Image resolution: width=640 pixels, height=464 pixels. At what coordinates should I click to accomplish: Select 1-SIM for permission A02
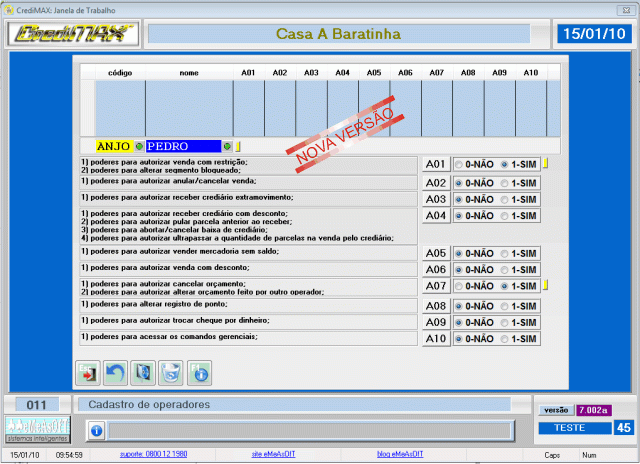[505, 183]
